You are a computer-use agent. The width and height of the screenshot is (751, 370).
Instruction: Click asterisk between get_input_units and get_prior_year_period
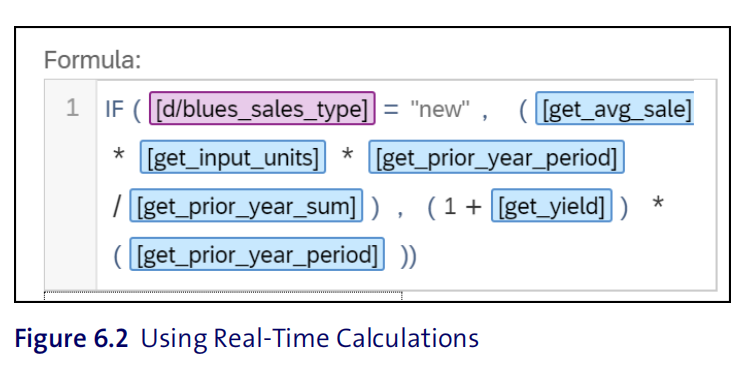[347, 156]
